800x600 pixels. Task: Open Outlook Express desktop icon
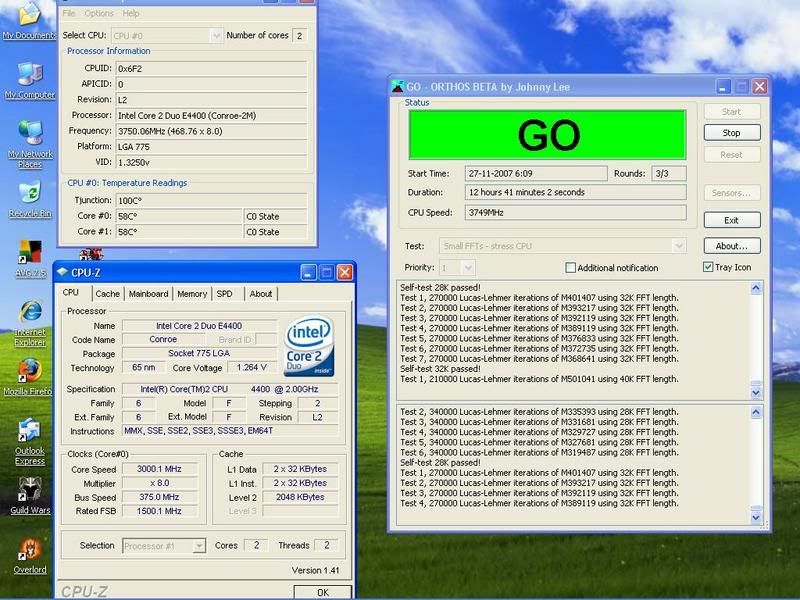(30, 442)
